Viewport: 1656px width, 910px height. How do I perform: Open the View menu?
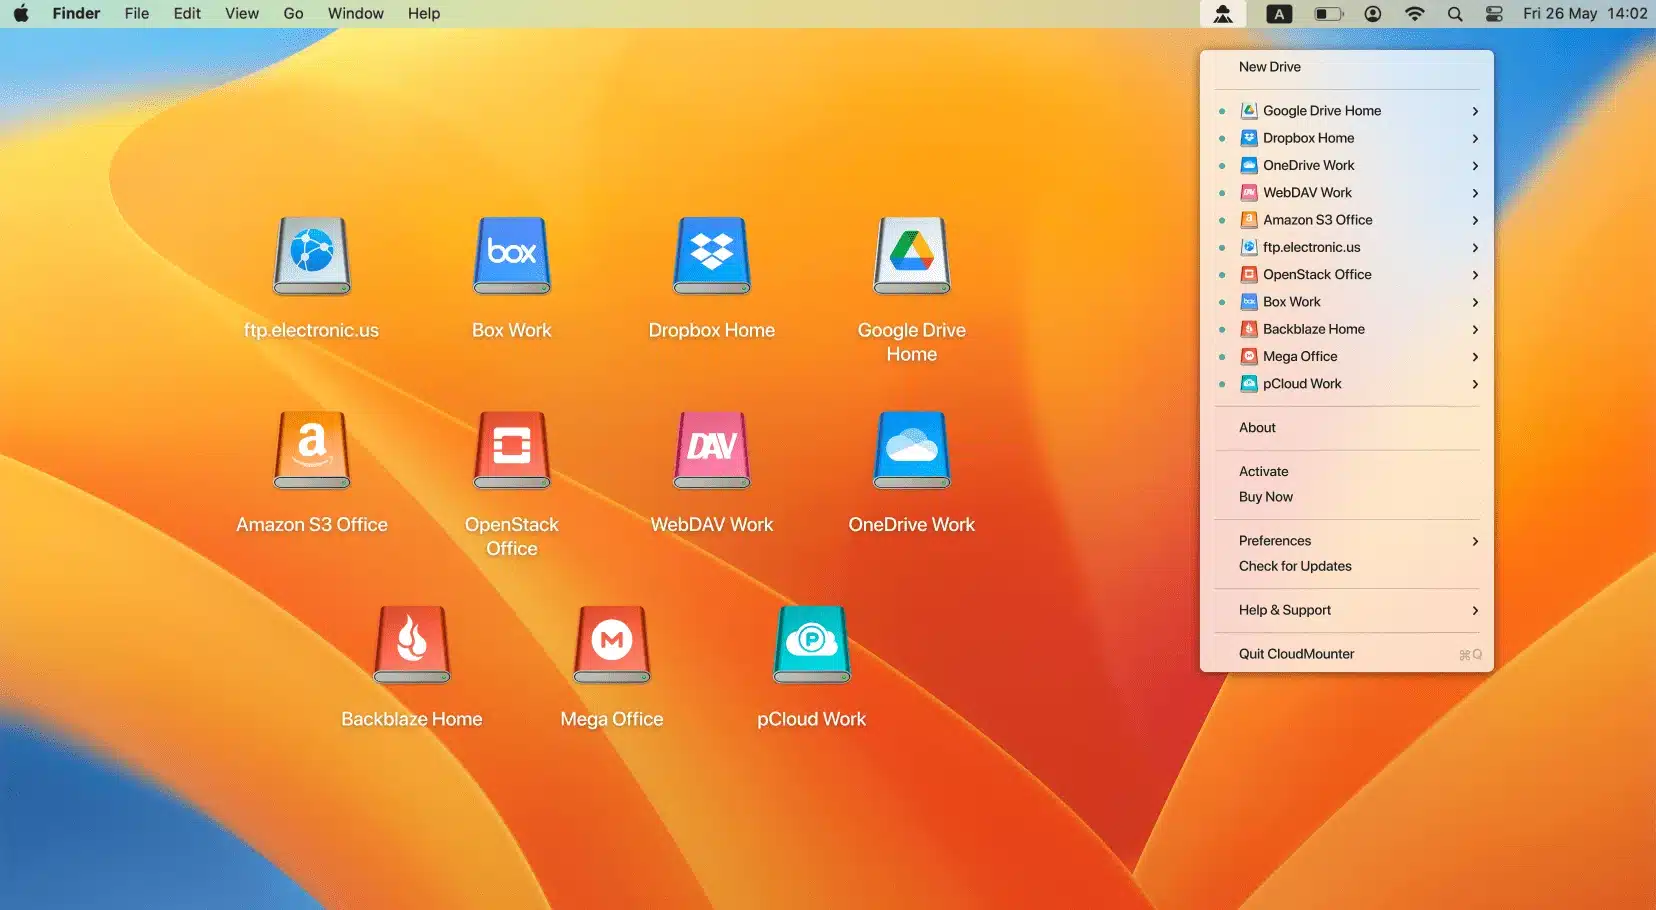[x=242, y=14]
